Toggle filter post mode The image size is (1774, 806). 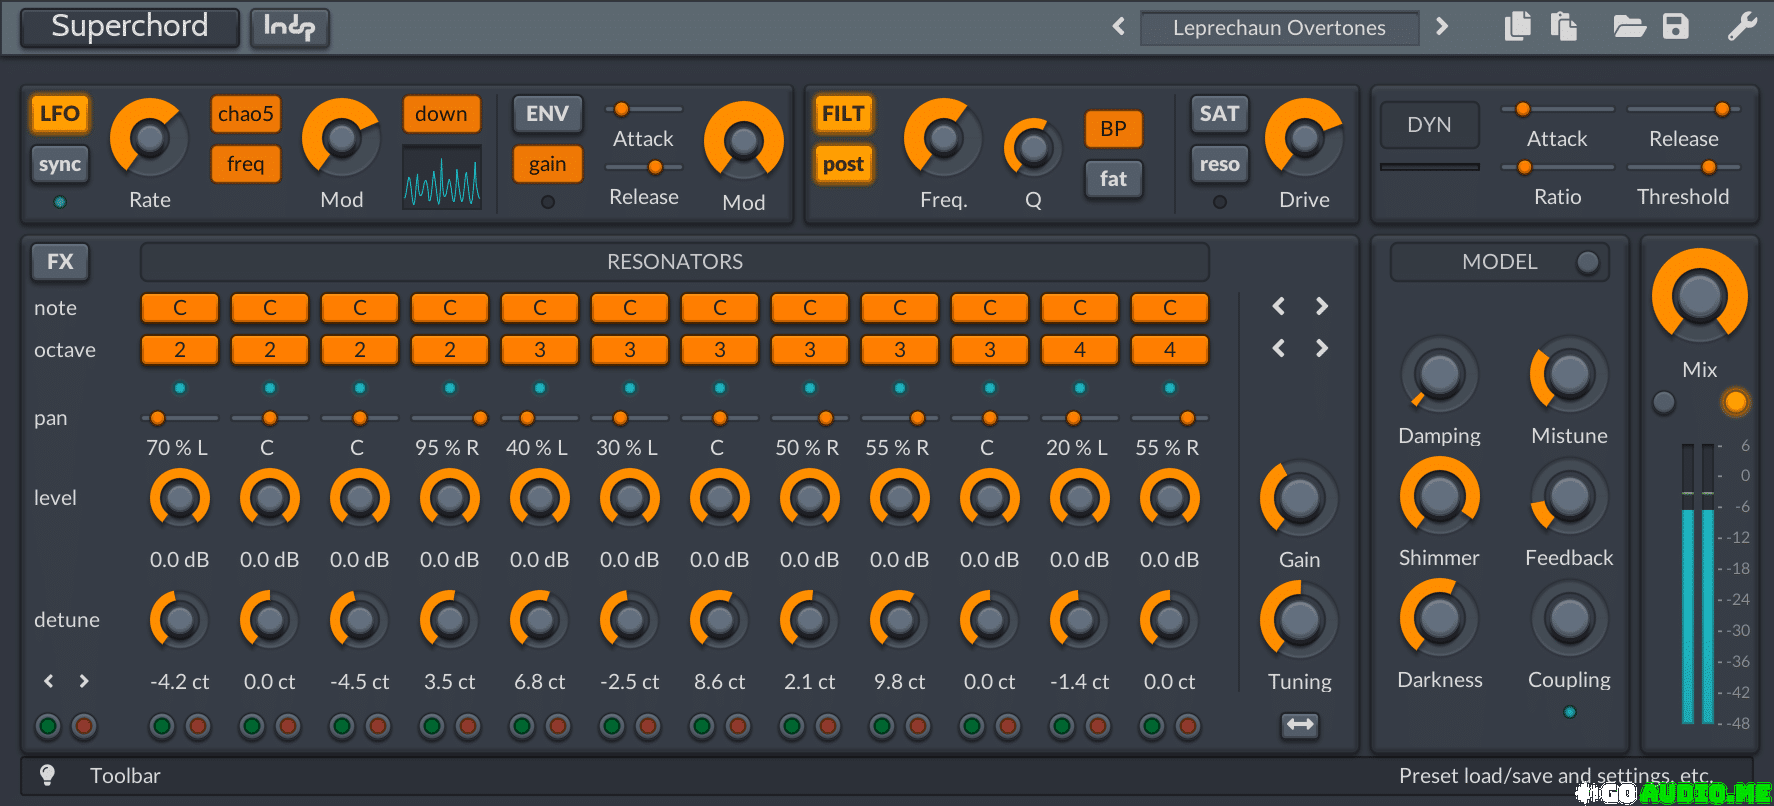(x=843, y=164)
